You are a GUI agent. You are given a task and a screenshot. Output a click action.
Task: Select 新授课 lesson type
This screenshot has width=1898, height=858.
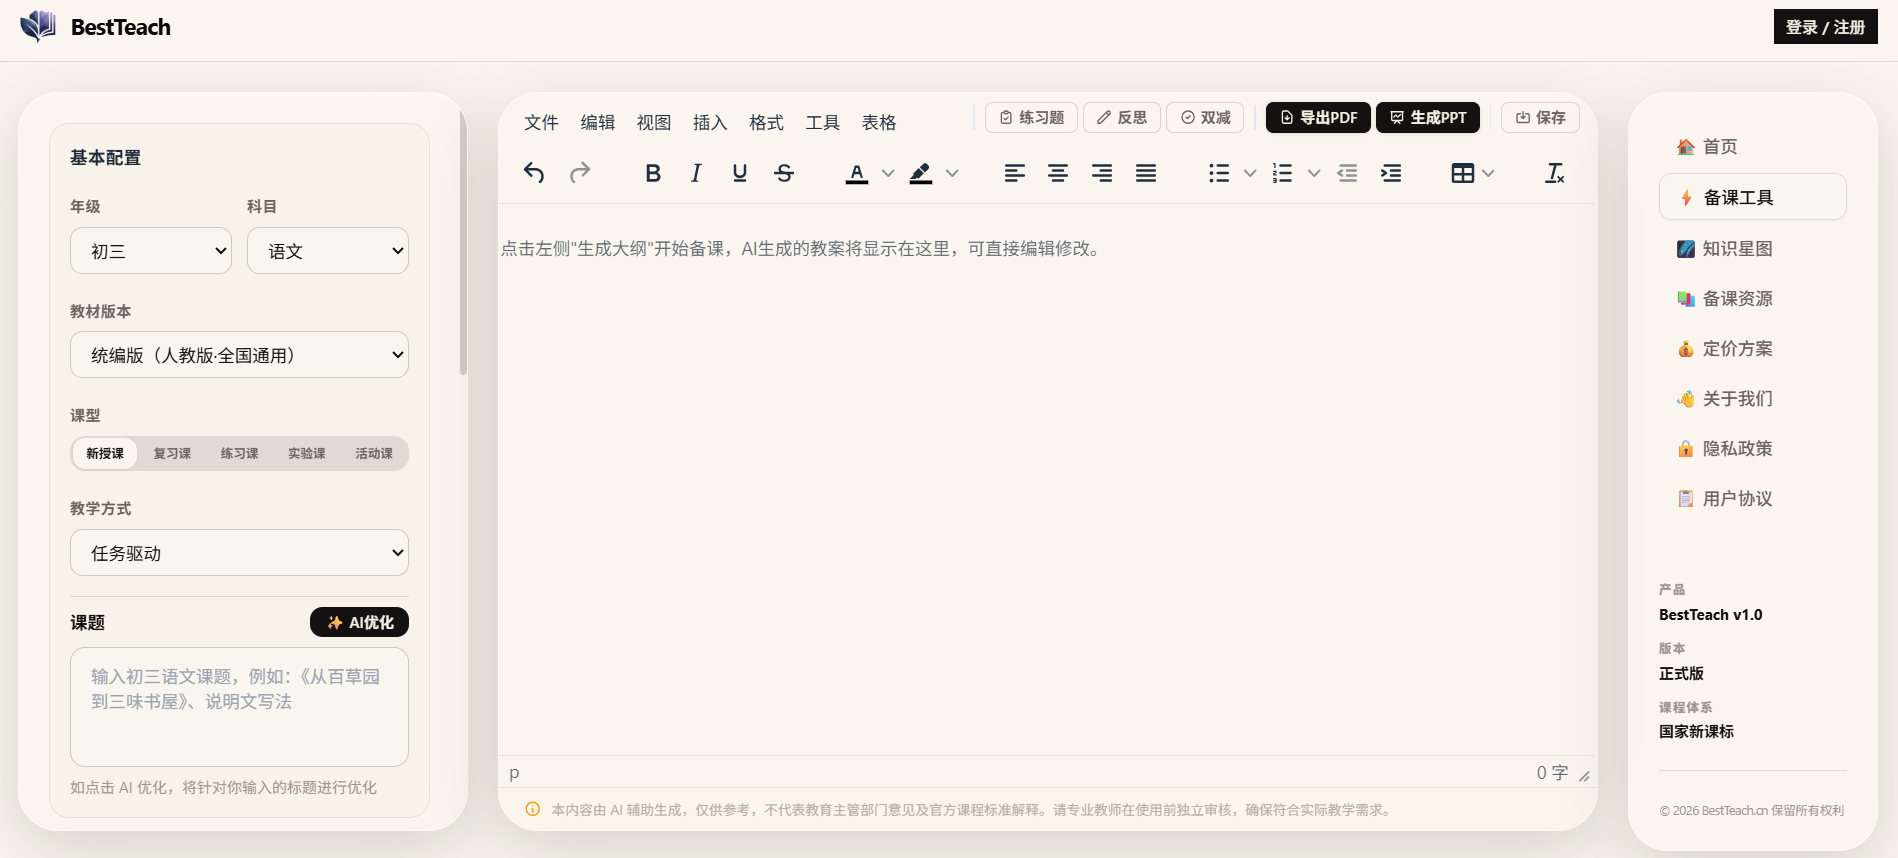(105, 453)
